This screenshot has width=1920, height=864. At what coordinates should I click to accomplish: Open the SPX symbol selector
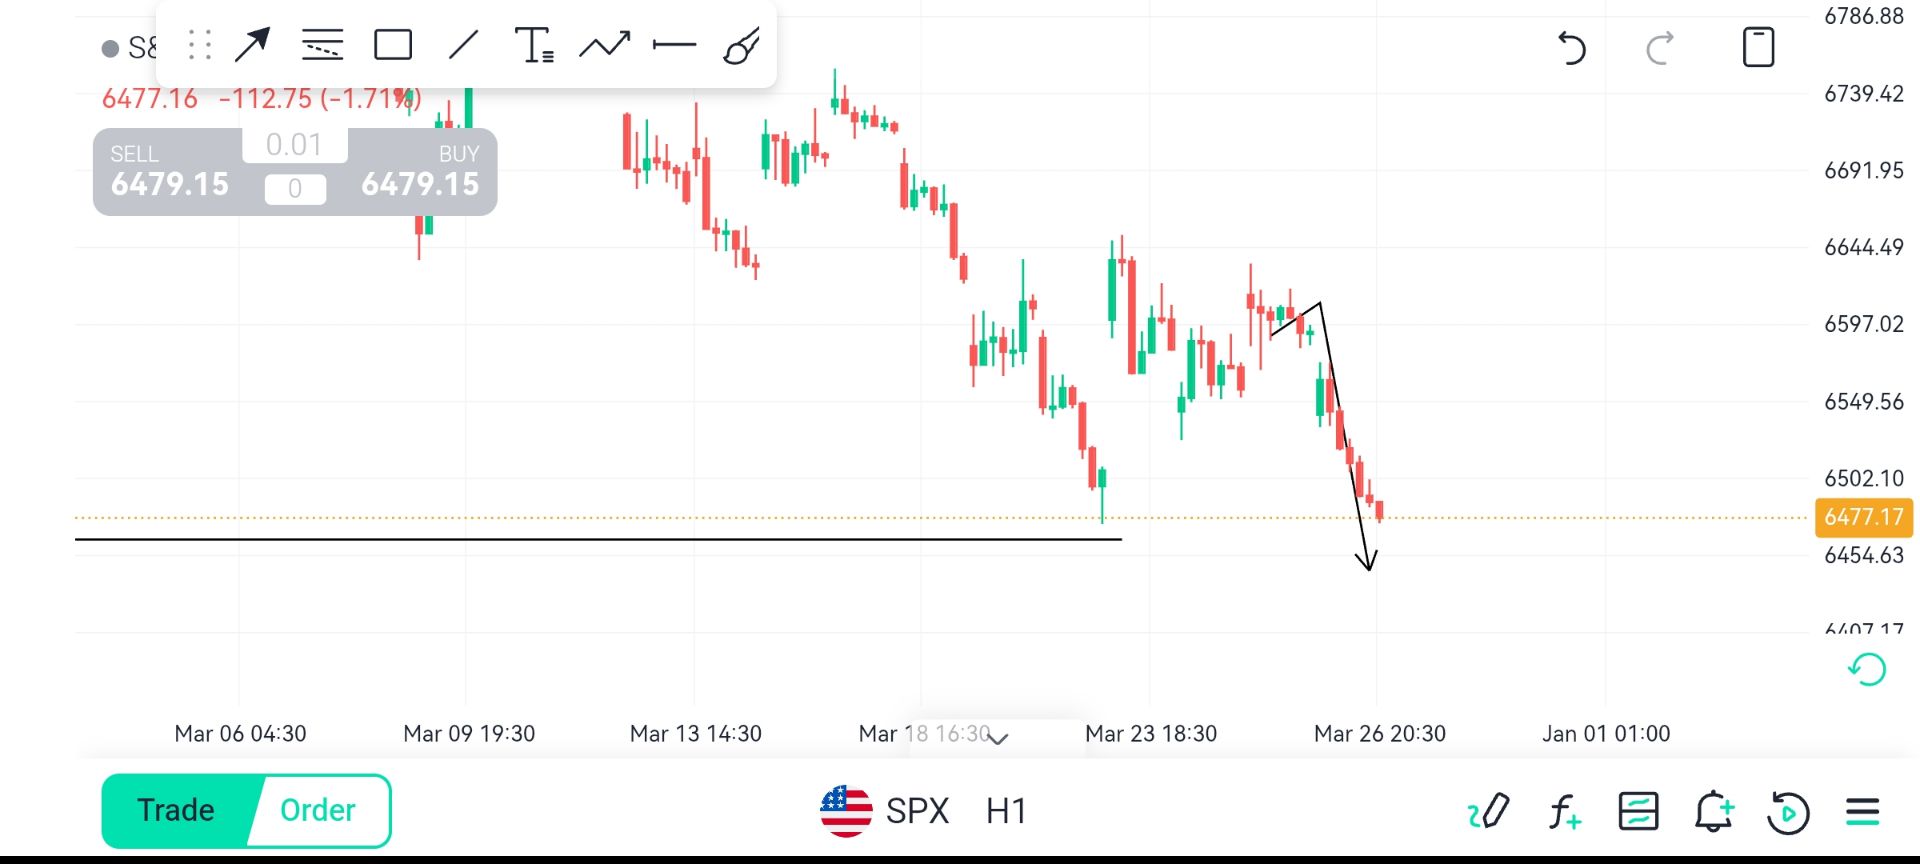pos(885,811)
